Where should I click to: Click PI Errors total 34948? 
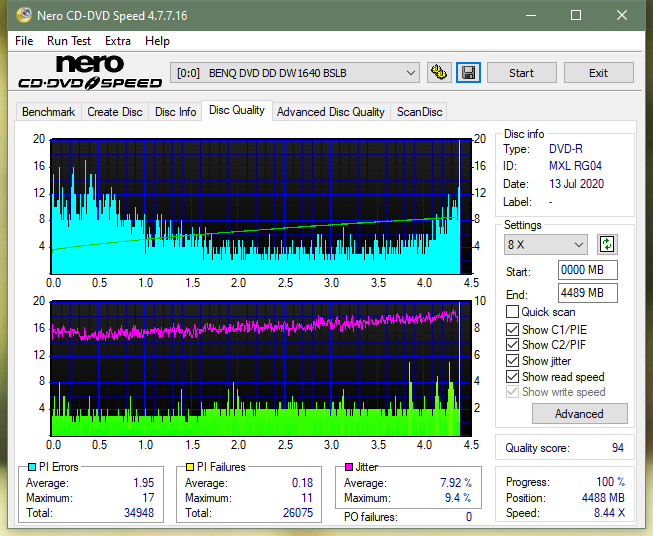[139, 513]
